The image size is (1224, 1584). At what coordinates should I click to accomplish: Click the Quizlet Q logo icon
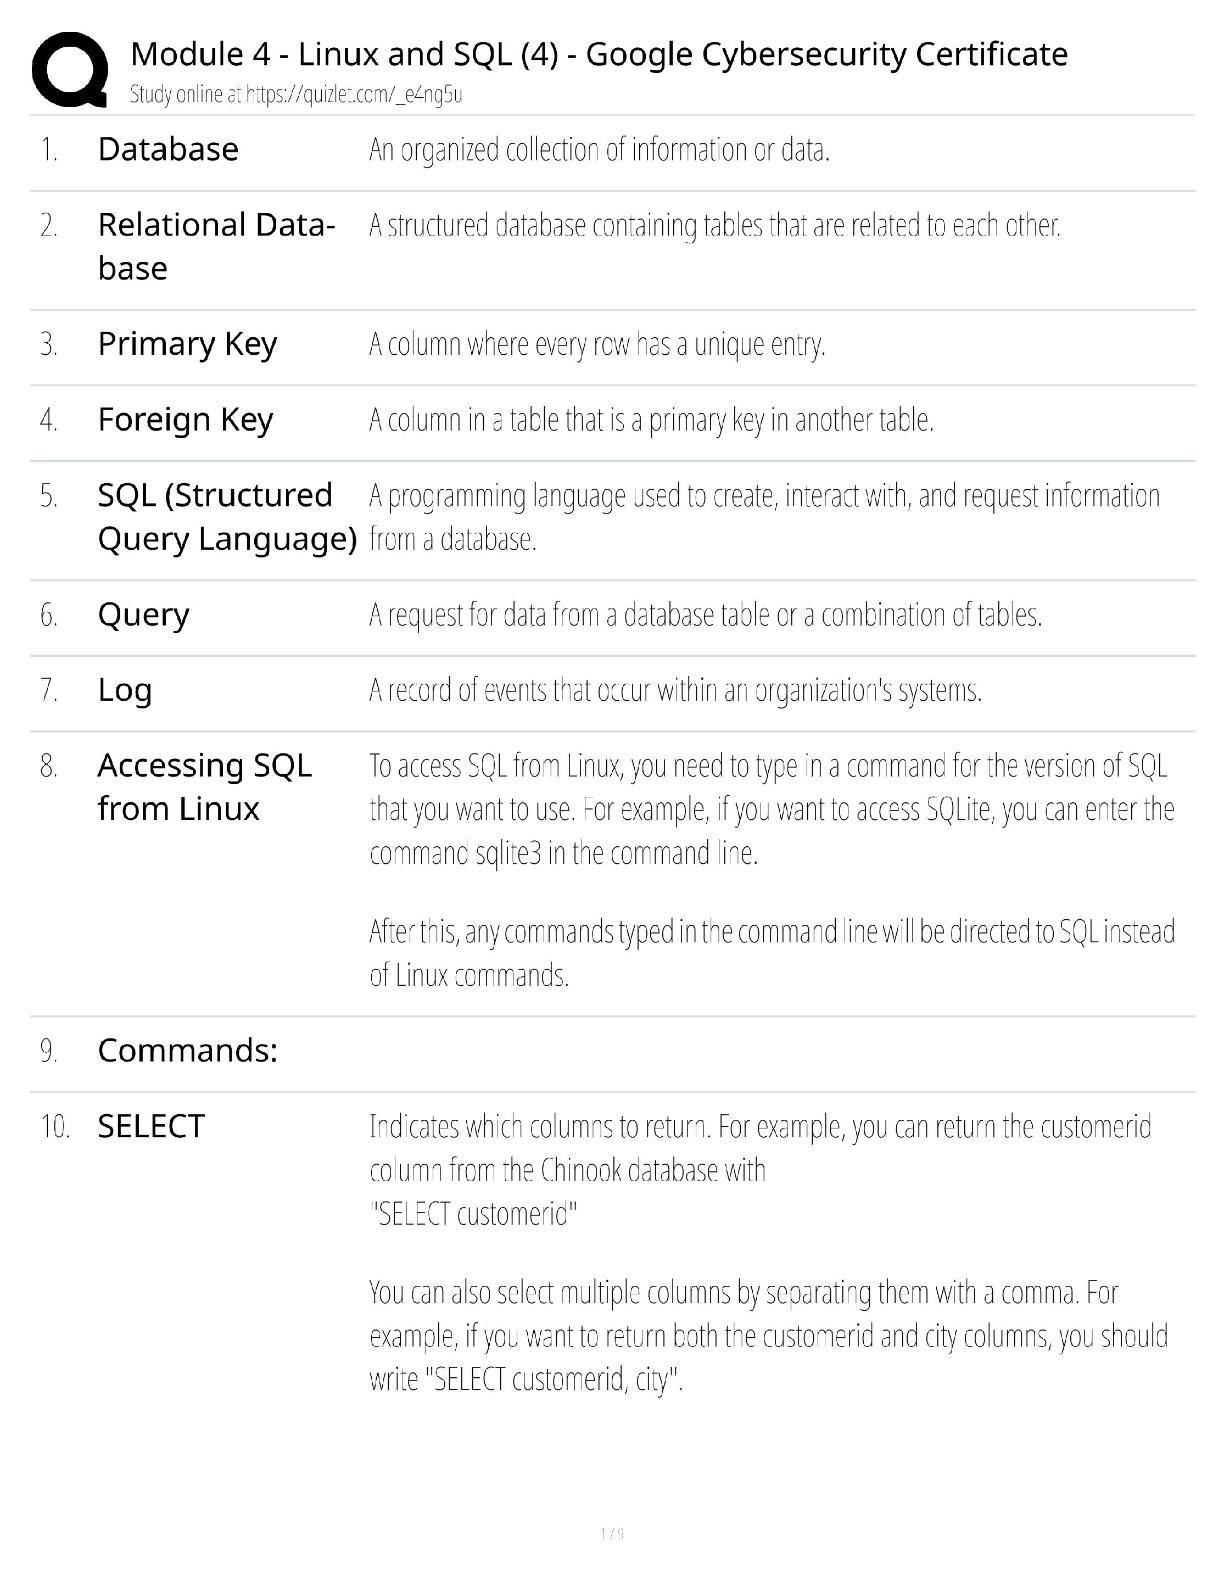69,68
